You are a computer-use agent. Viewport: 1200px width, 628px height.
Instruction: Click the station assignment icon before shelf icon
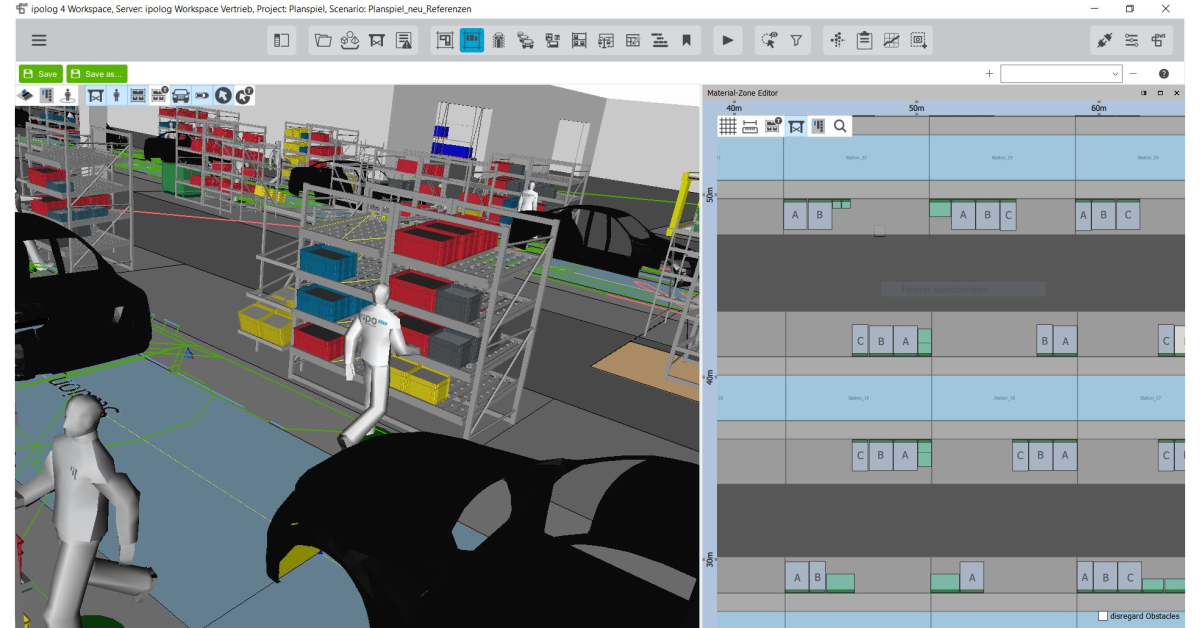pyautogui.click(x=553, y=41)
